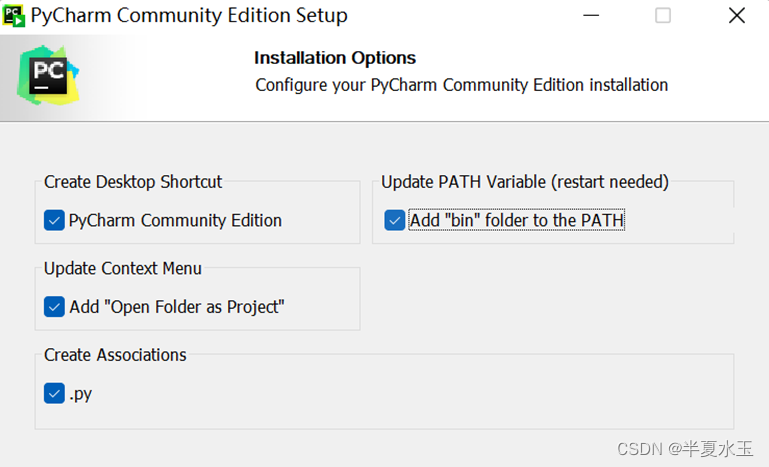Disable the Add "Open Folder as Project" checkbox
This screenshot has width=769, height=467.
[x=54, y=307]
